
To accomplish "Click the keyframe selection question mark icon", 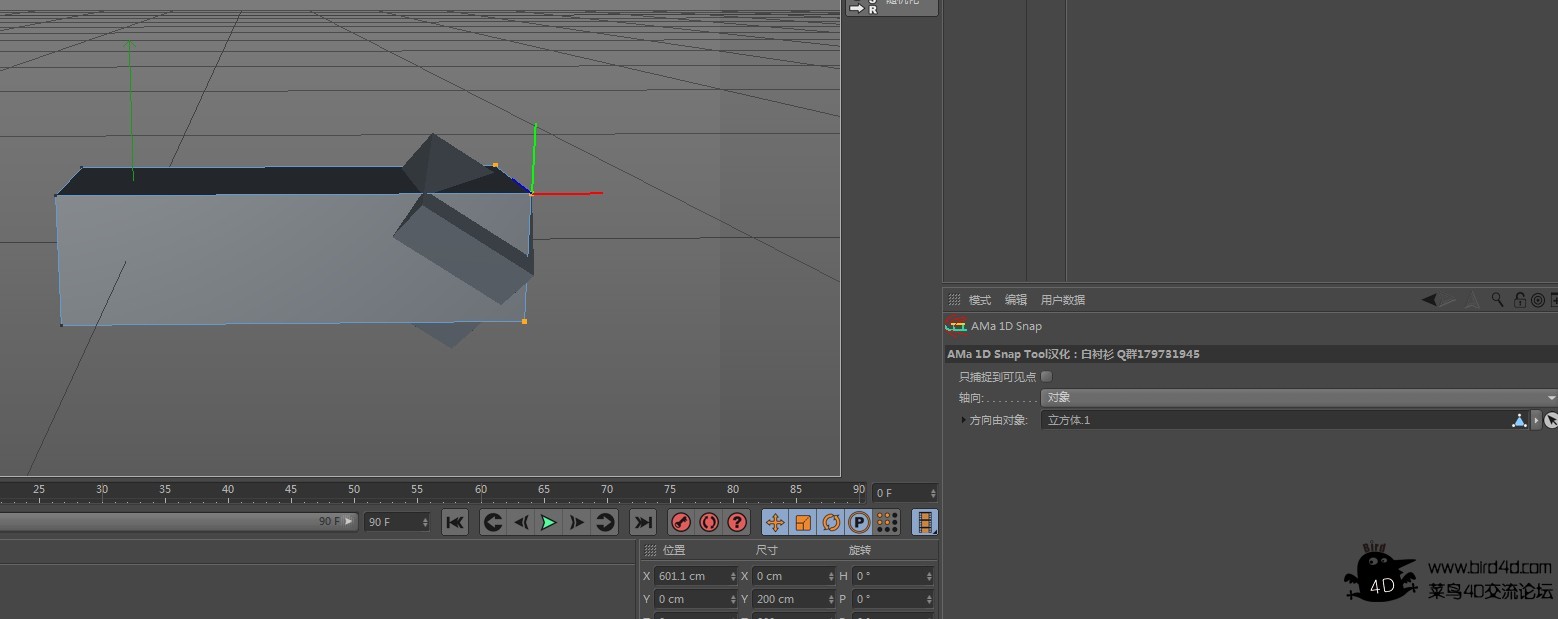I will tap(737, 522).
